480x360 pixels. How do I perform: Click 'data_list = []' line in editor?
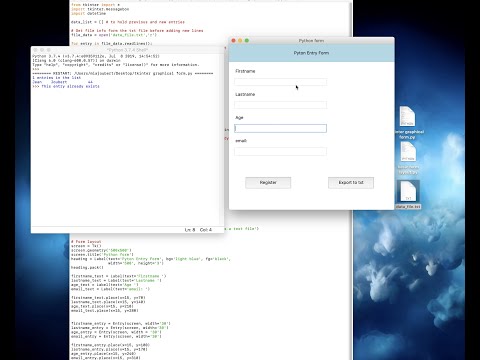pyautogui.click(x=128, y=22)
